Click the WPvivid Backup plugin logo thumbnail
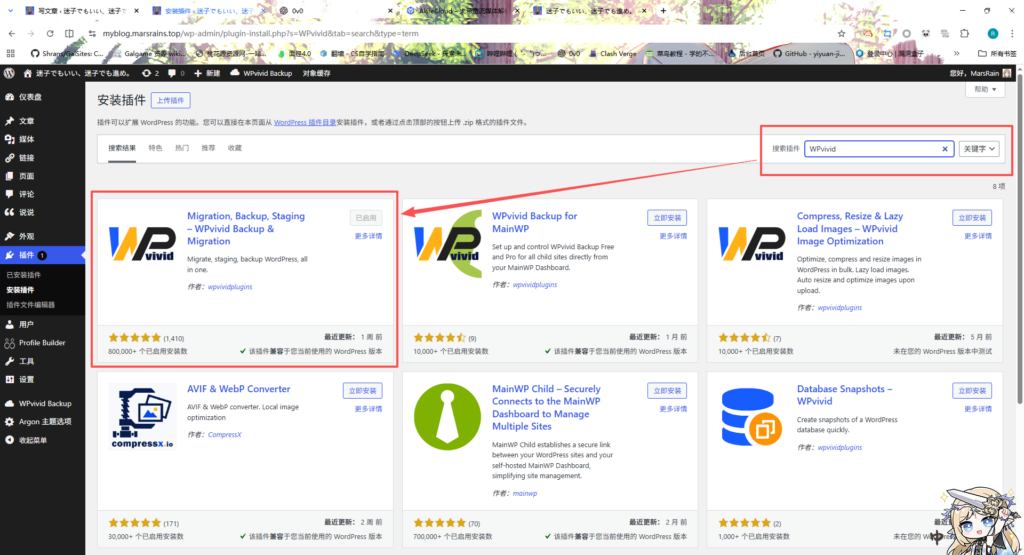The width and height of the screenshot is (1024, 555). click(x=143, y=243)
